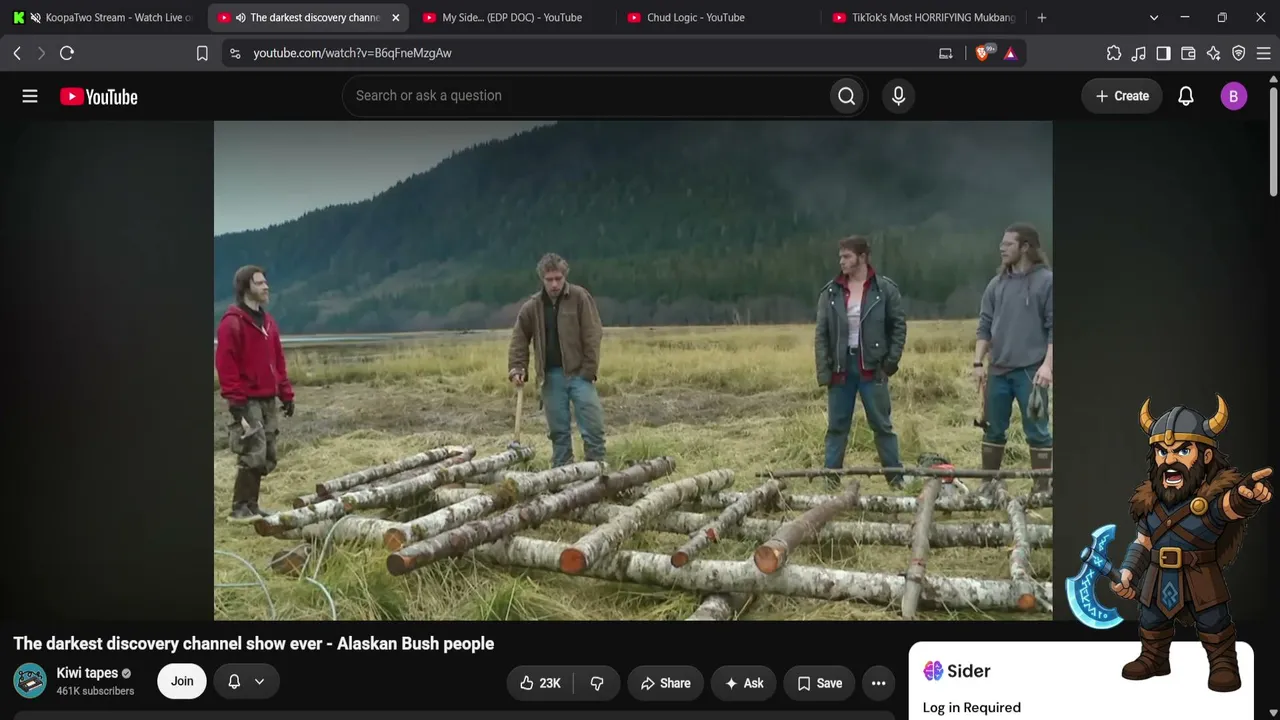Save video to a playlist
The height and width of the screenshot is (720, 1280).
click(x=819, y=683)
